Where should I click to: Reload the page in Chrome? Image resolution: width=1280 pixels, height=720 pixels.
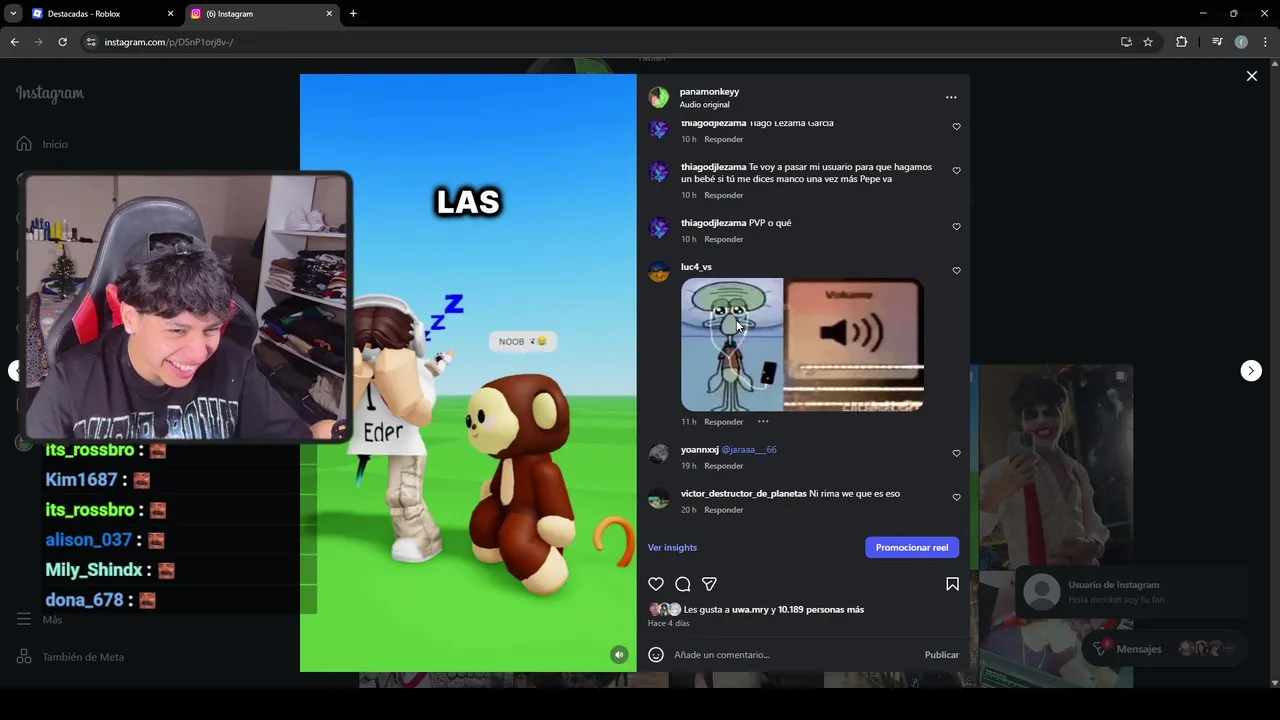[x=62, y=42]
